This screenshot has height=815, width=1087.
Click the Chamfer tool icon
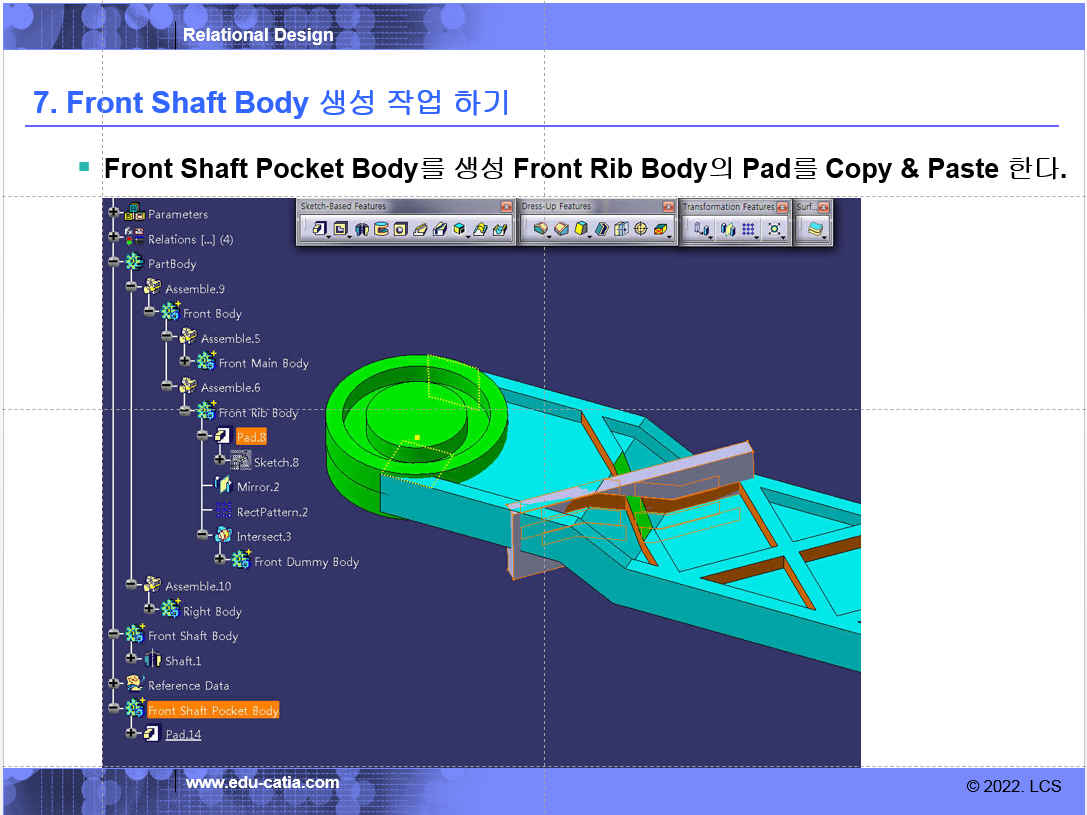pos(561,230)
